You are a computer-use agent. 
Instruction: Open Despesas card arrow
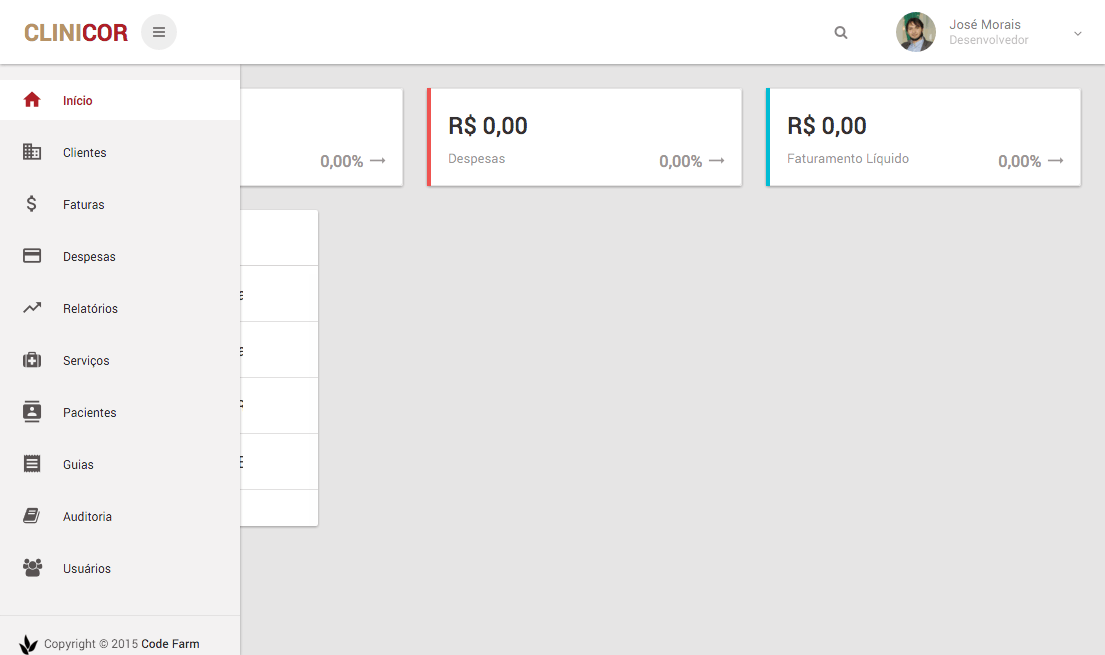717,161
